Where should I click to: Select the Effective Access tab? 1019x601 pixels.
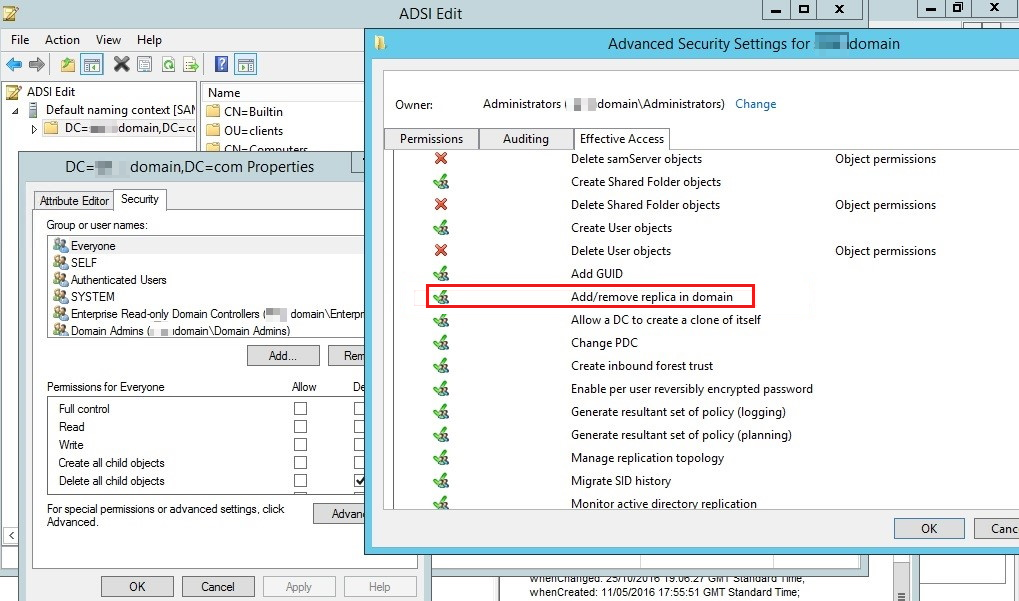pyautogui.click(x=621, y=138)
